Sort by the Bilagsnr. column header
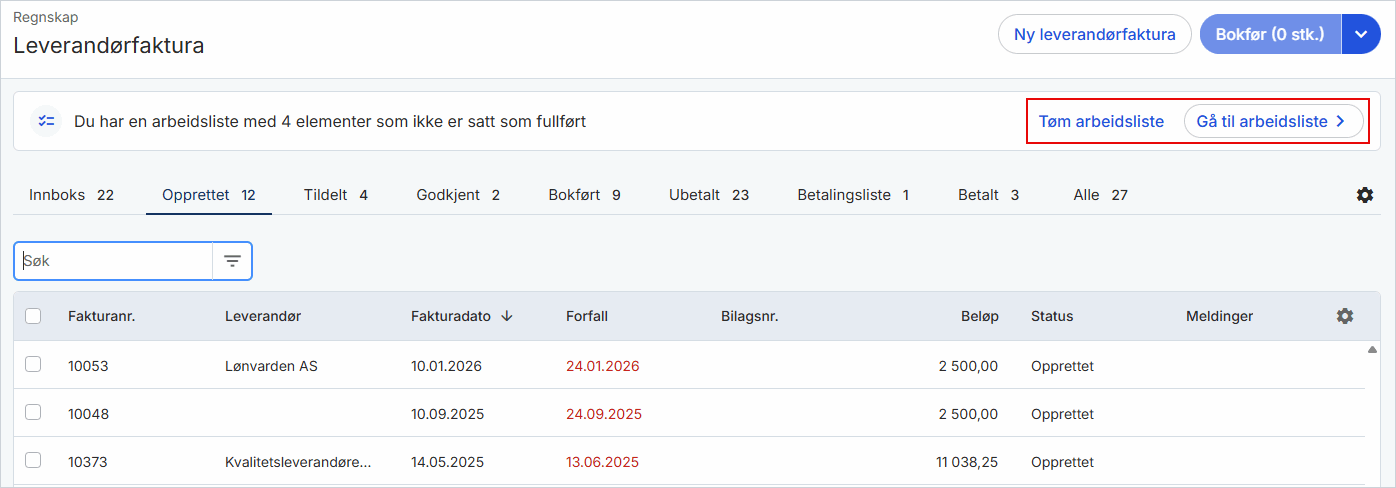1396x488 pixels. click(750, 316)
